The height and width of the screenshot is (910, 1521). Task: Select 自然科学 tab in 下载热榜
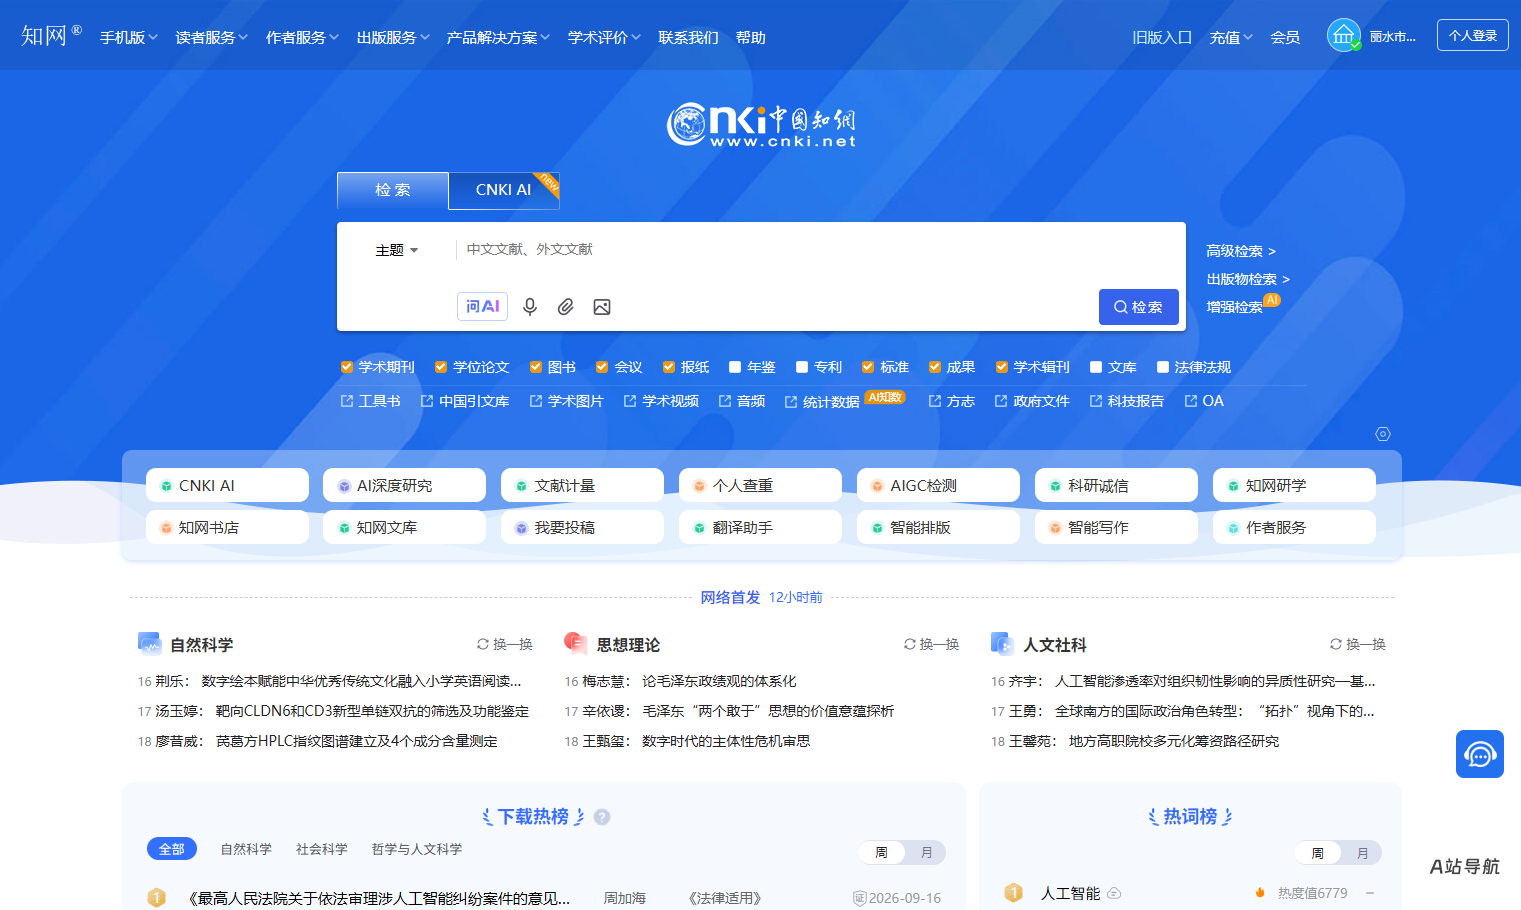[x=246, y=849]
